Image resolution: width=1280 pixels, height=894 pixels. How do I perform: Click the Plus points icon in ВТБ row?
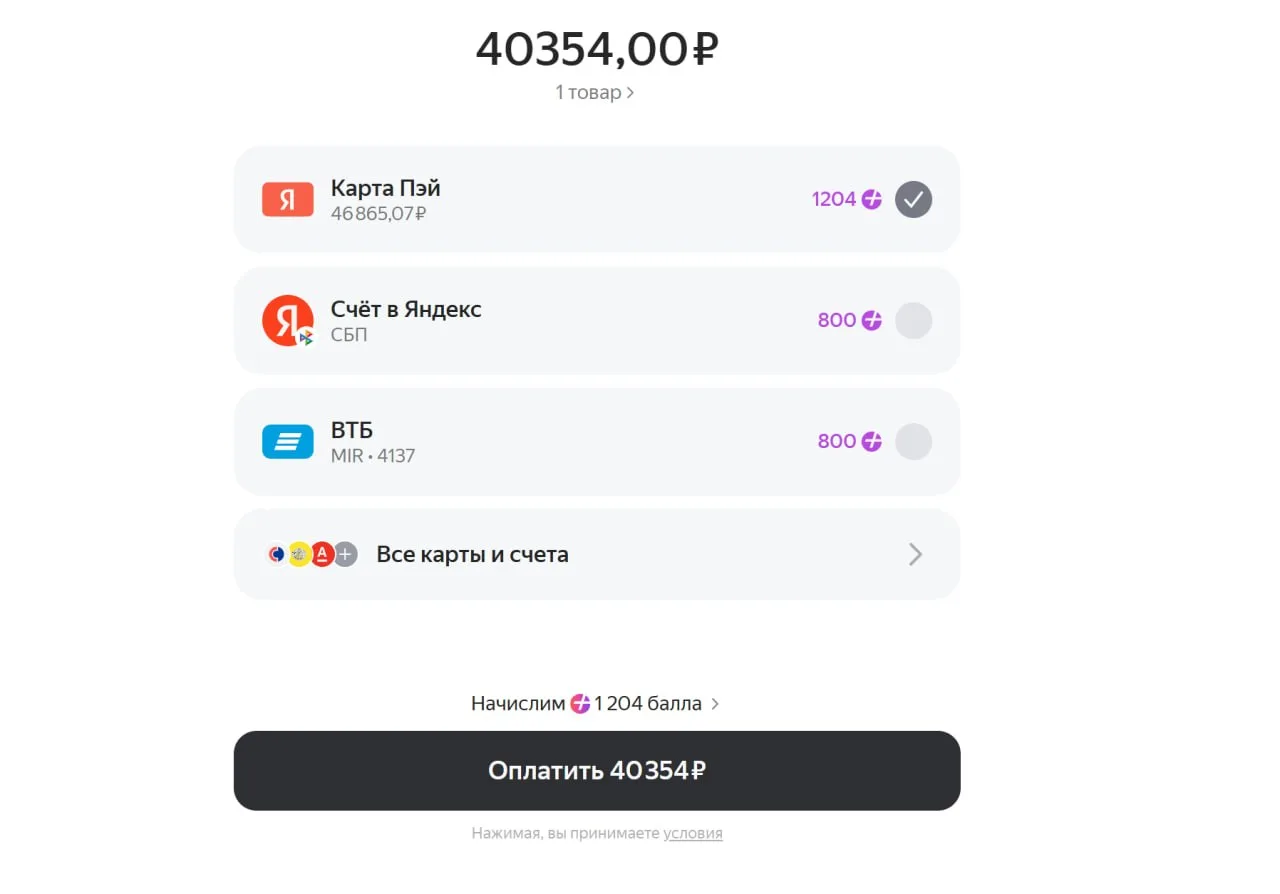872,441
